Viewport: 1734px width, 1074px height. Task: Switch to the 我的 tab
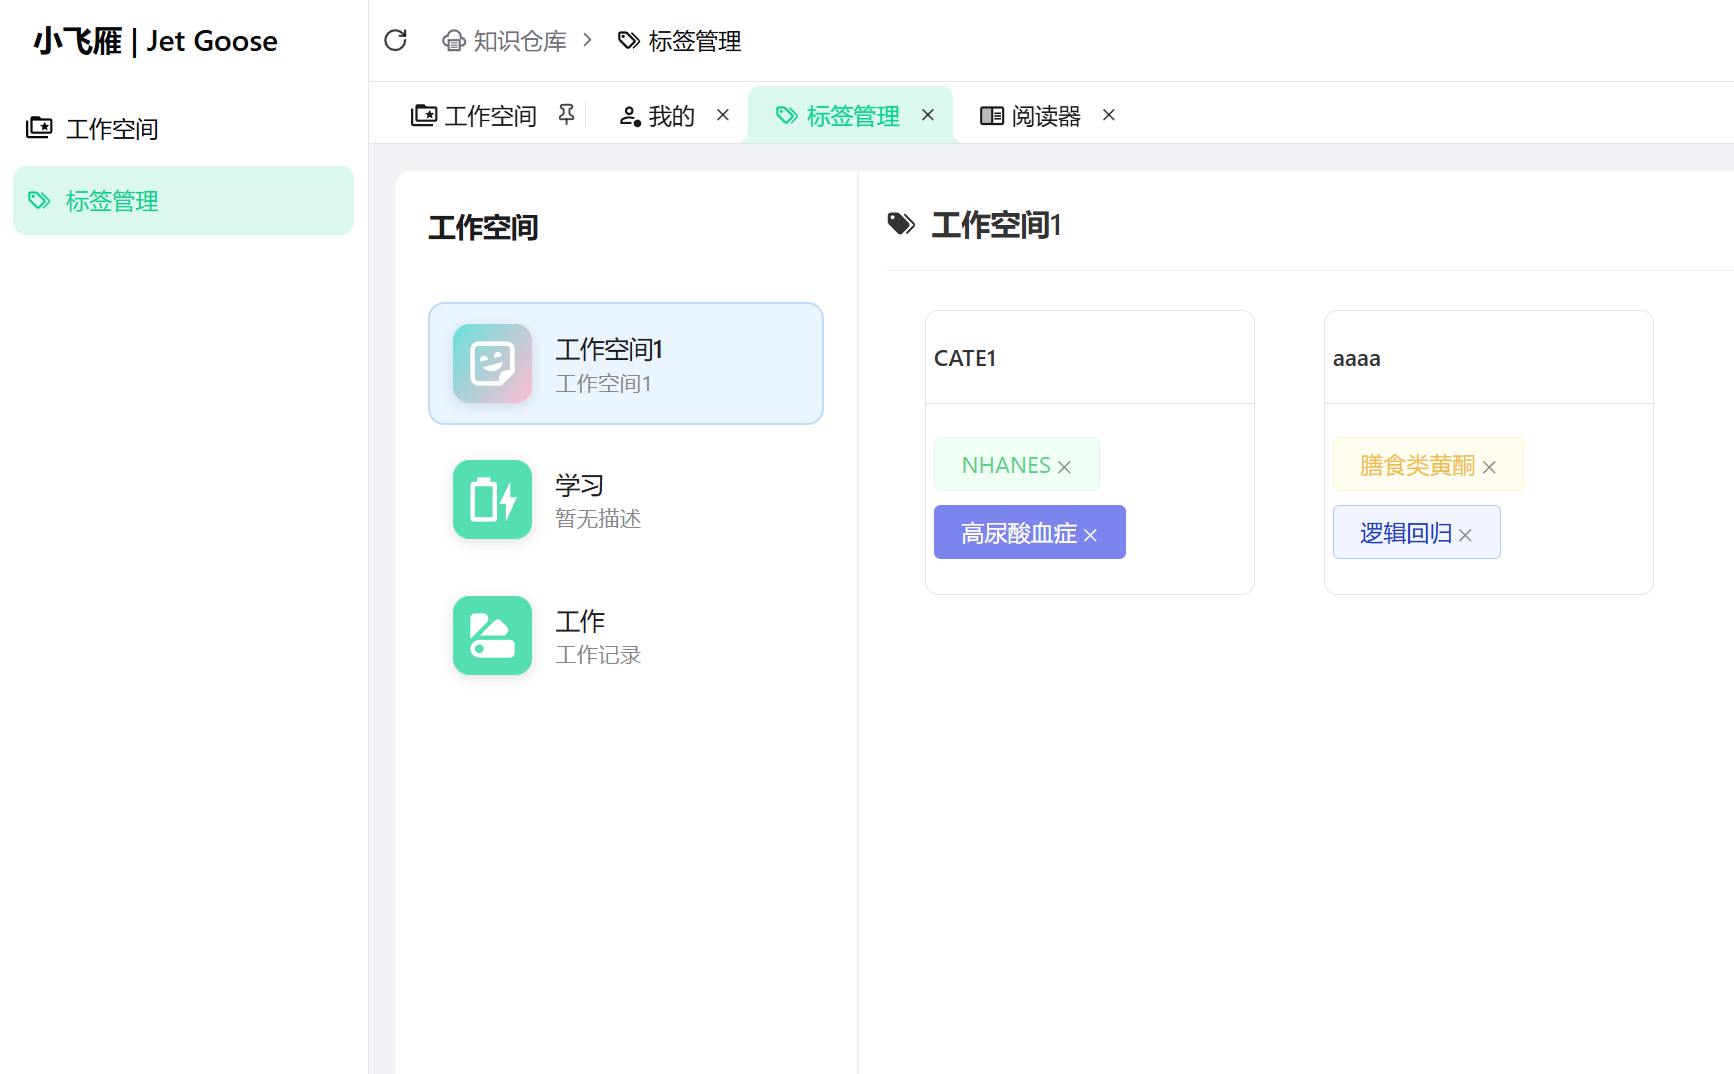pyautogui.click(x=670, y=115)
